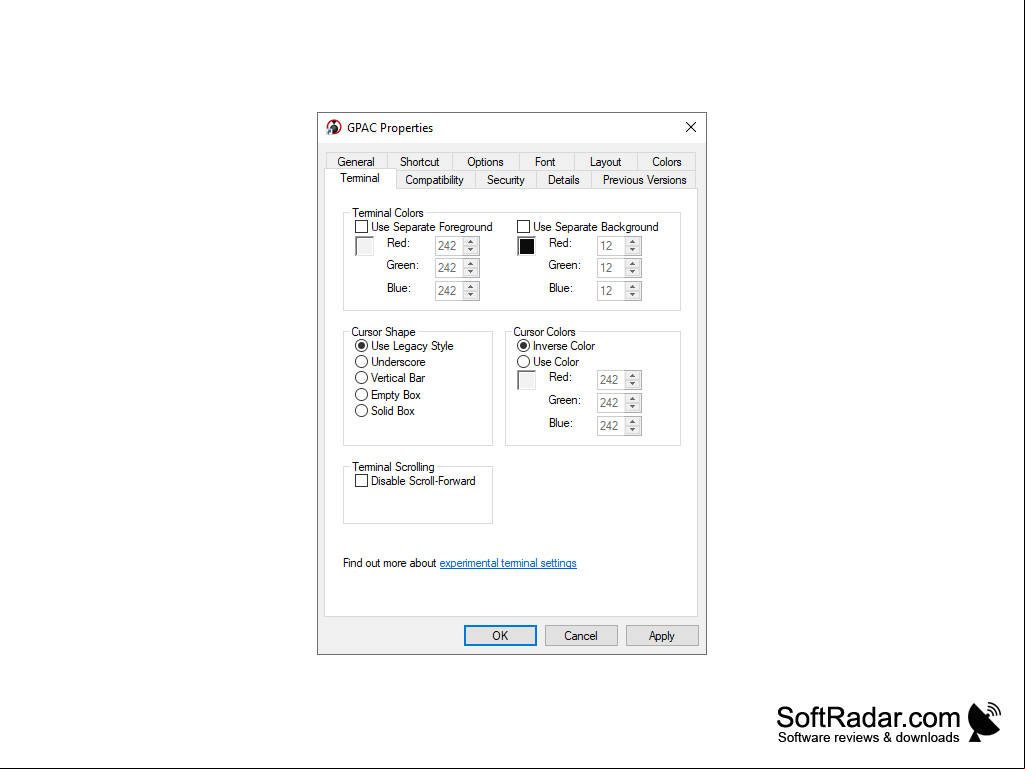This screenshot has width=1025, height=769.
Task: Decrease cursor Red value with down arrow
Action: tap(633, 384)
